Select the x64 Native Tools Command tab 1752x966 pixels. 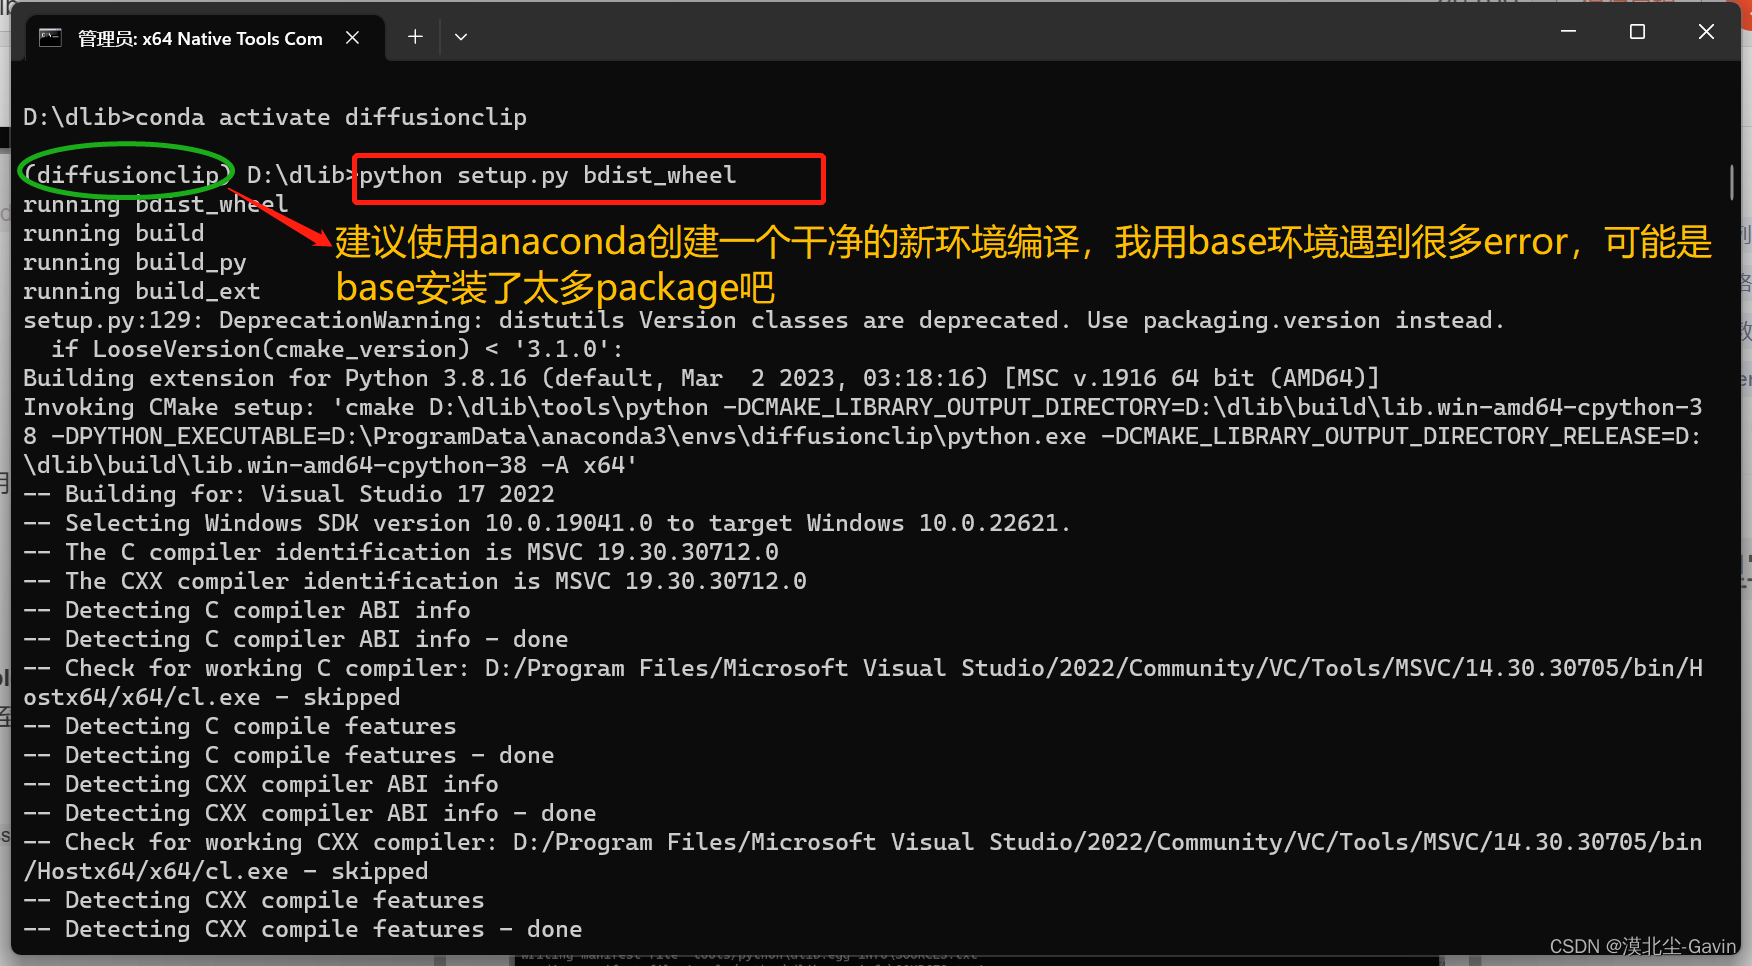[x=205, y=38]
